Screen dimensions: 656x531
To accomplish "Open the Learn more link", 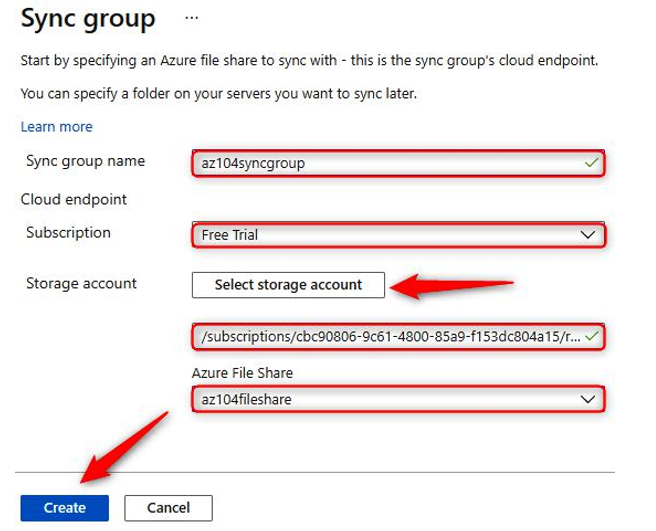I will point(56,127).
